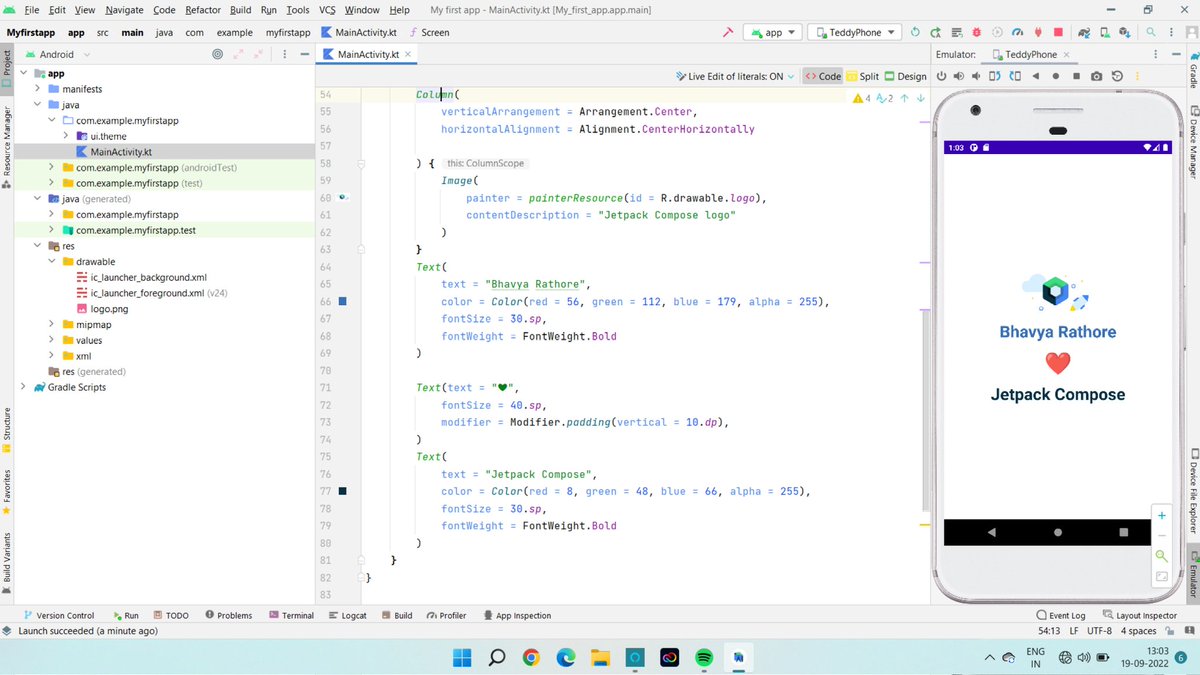Image resolution: width=1200 pixels, height=675 pixels.
Task: Open the Build menu
Action: (x=240, y=9)
